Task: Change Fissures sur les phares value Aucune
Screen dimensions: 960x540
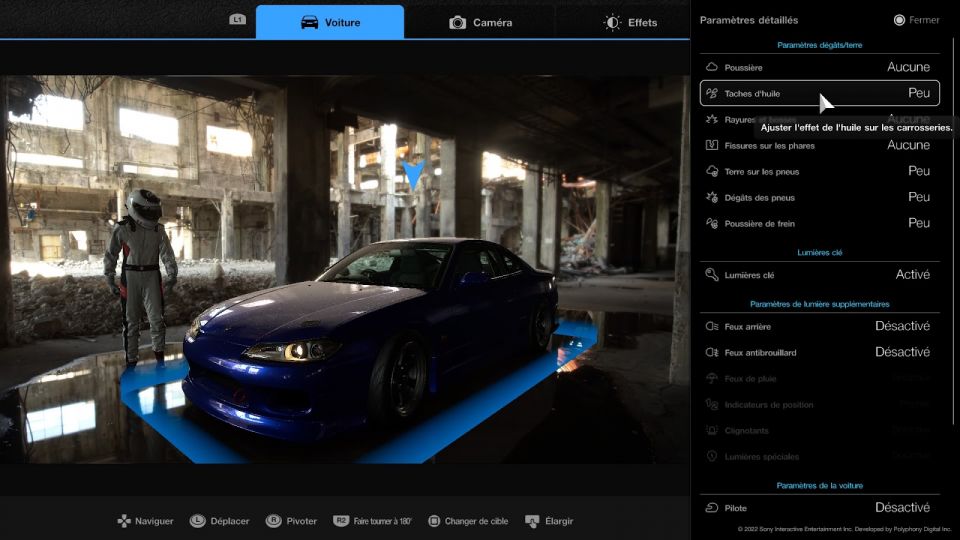Action: pyautogui.click(x=908, y=145)
